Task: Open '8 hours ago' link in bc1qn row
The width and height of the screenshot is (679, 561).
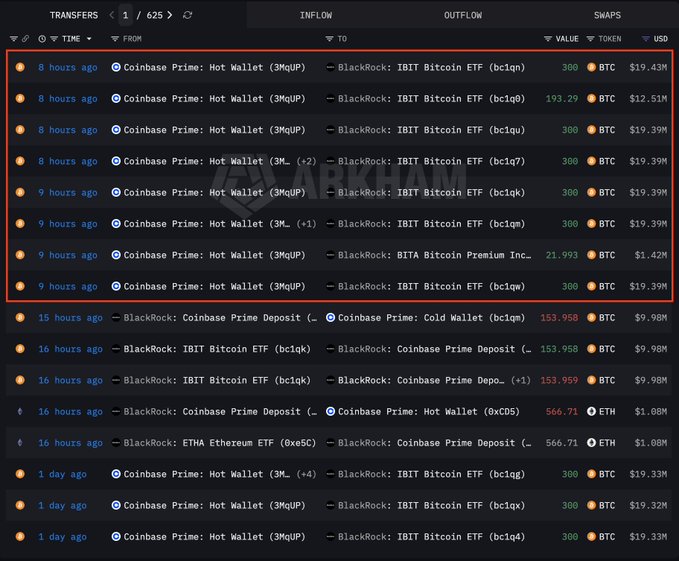Action: click(68, 68)
